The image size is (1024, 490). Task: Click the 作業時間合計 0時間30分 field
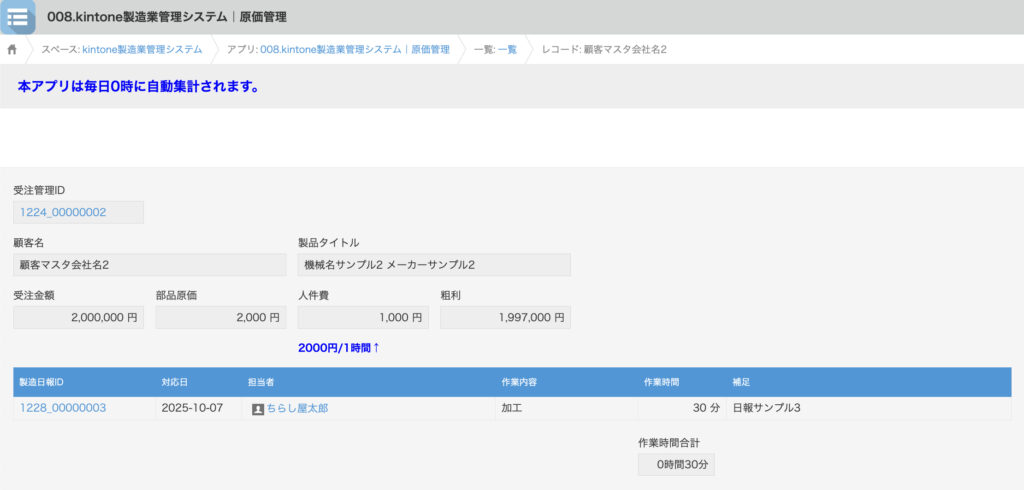(676, 465)
